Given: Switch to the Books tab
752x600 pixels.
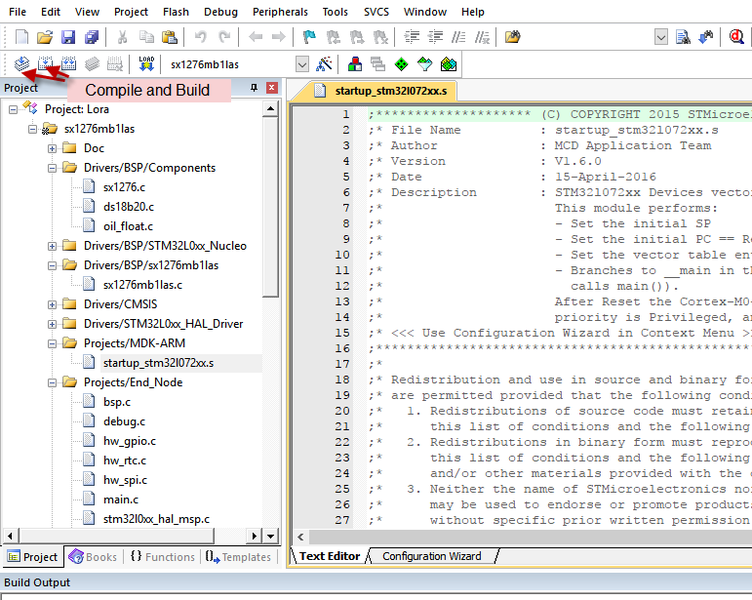Looking at the screenshot, I should pyautogui.click(x=93, y=557).
